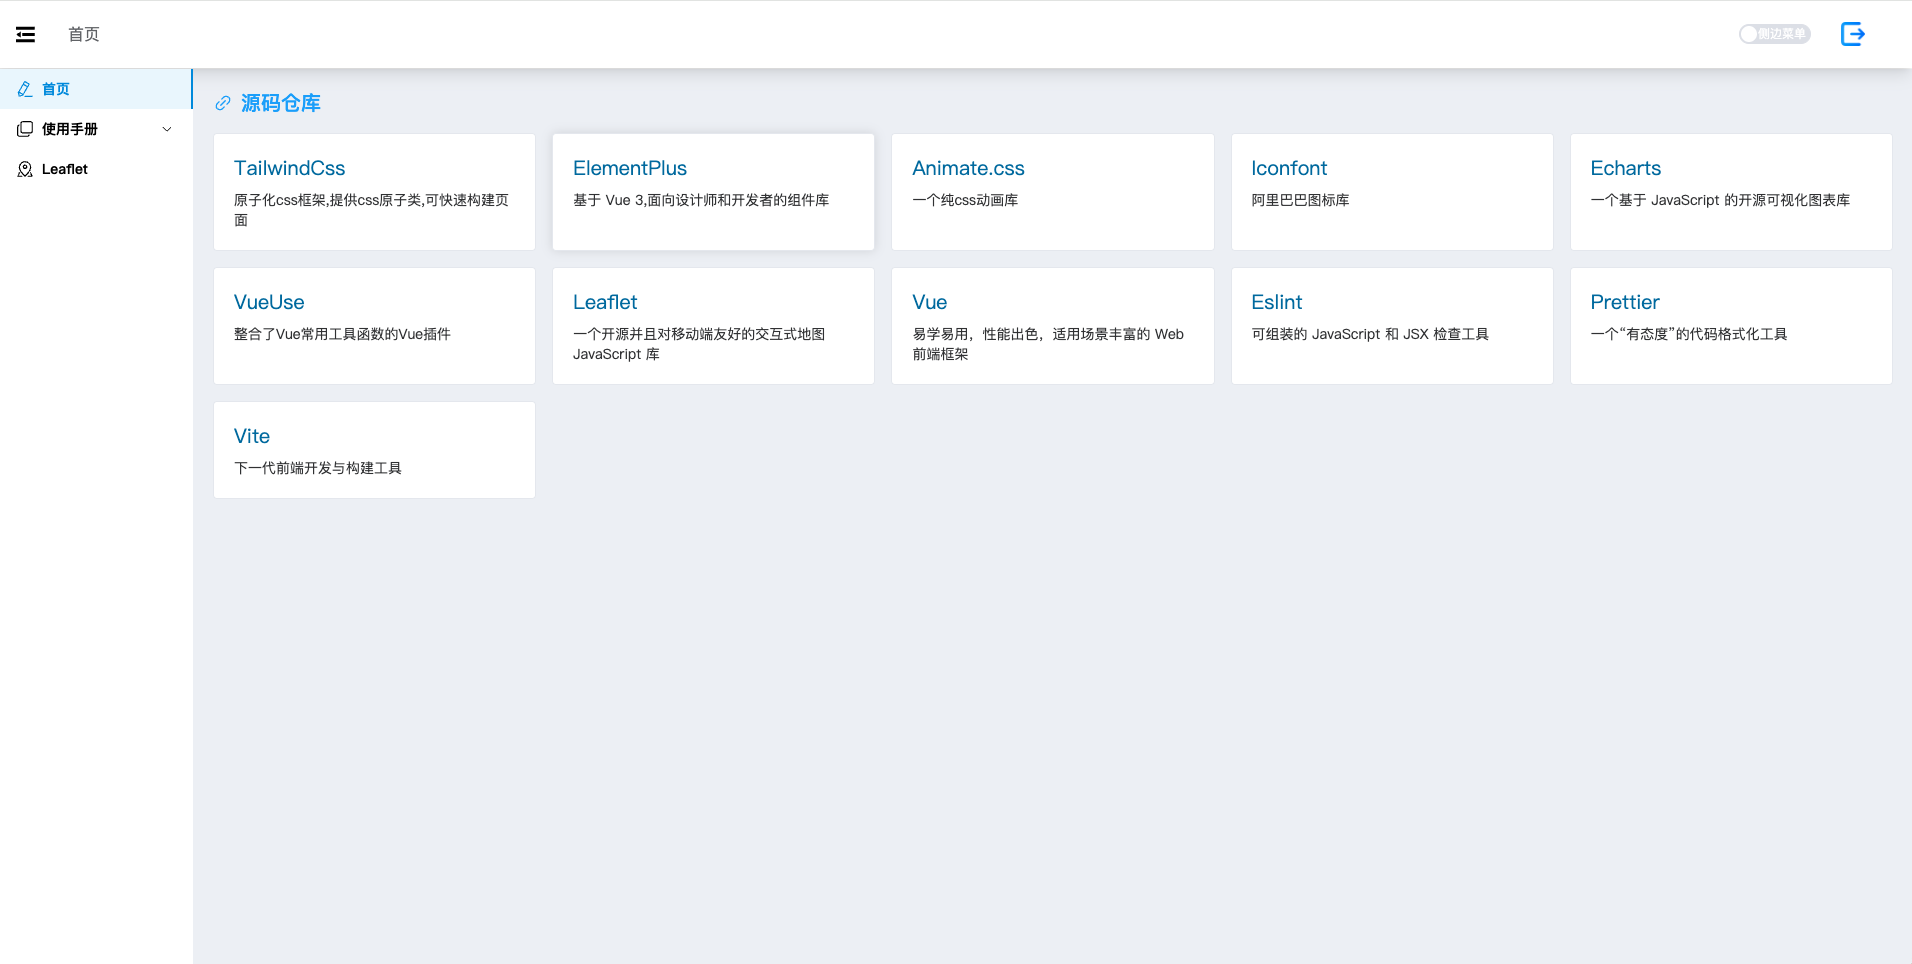Image resolution: width=1912 pixels, height=964 pixels.
Task: Click the text 可组装的 JavaScript 和 JSX 检查工具
Action: pyautogui.click(x=1370, y=334)
